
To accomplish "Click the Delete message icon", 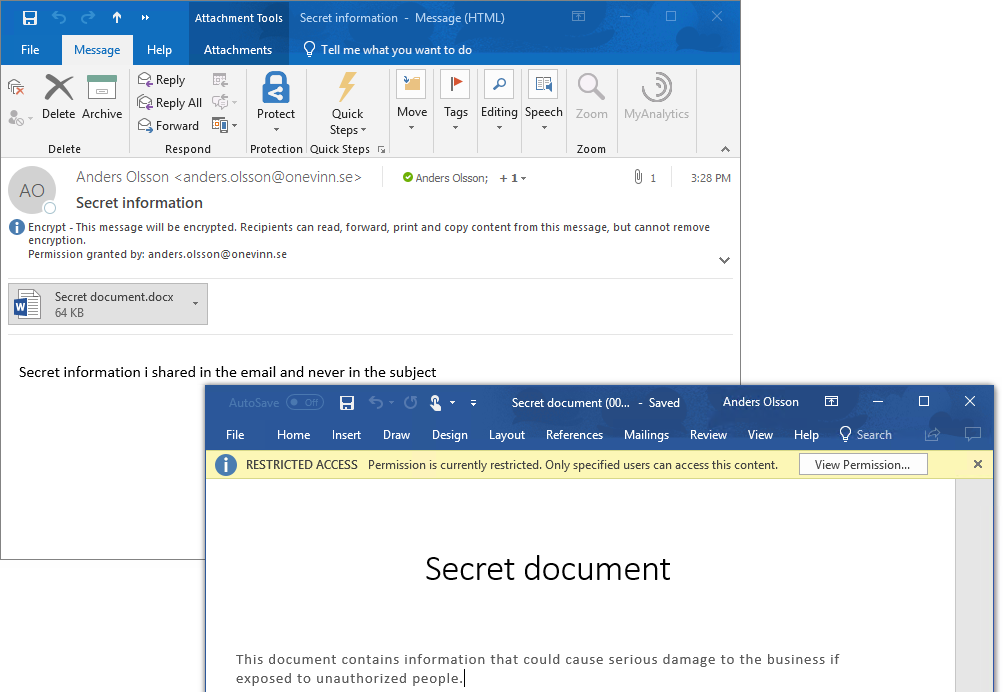I will point(59,90).
